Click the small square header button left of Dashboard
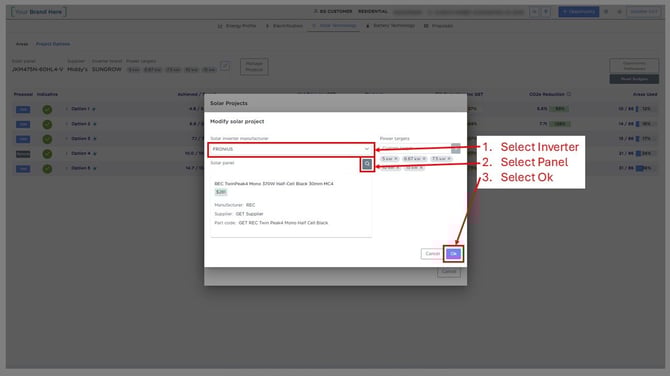Image resolution: width=670 pixels, height=376 pixels. 534,12
